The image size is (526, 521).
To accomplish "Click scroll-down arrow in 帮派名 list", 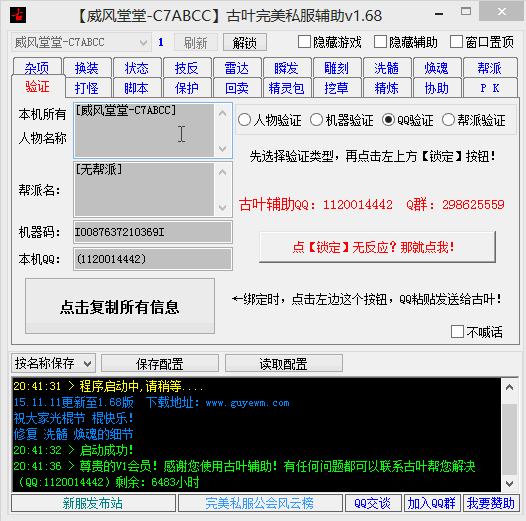I will point(222,207).
